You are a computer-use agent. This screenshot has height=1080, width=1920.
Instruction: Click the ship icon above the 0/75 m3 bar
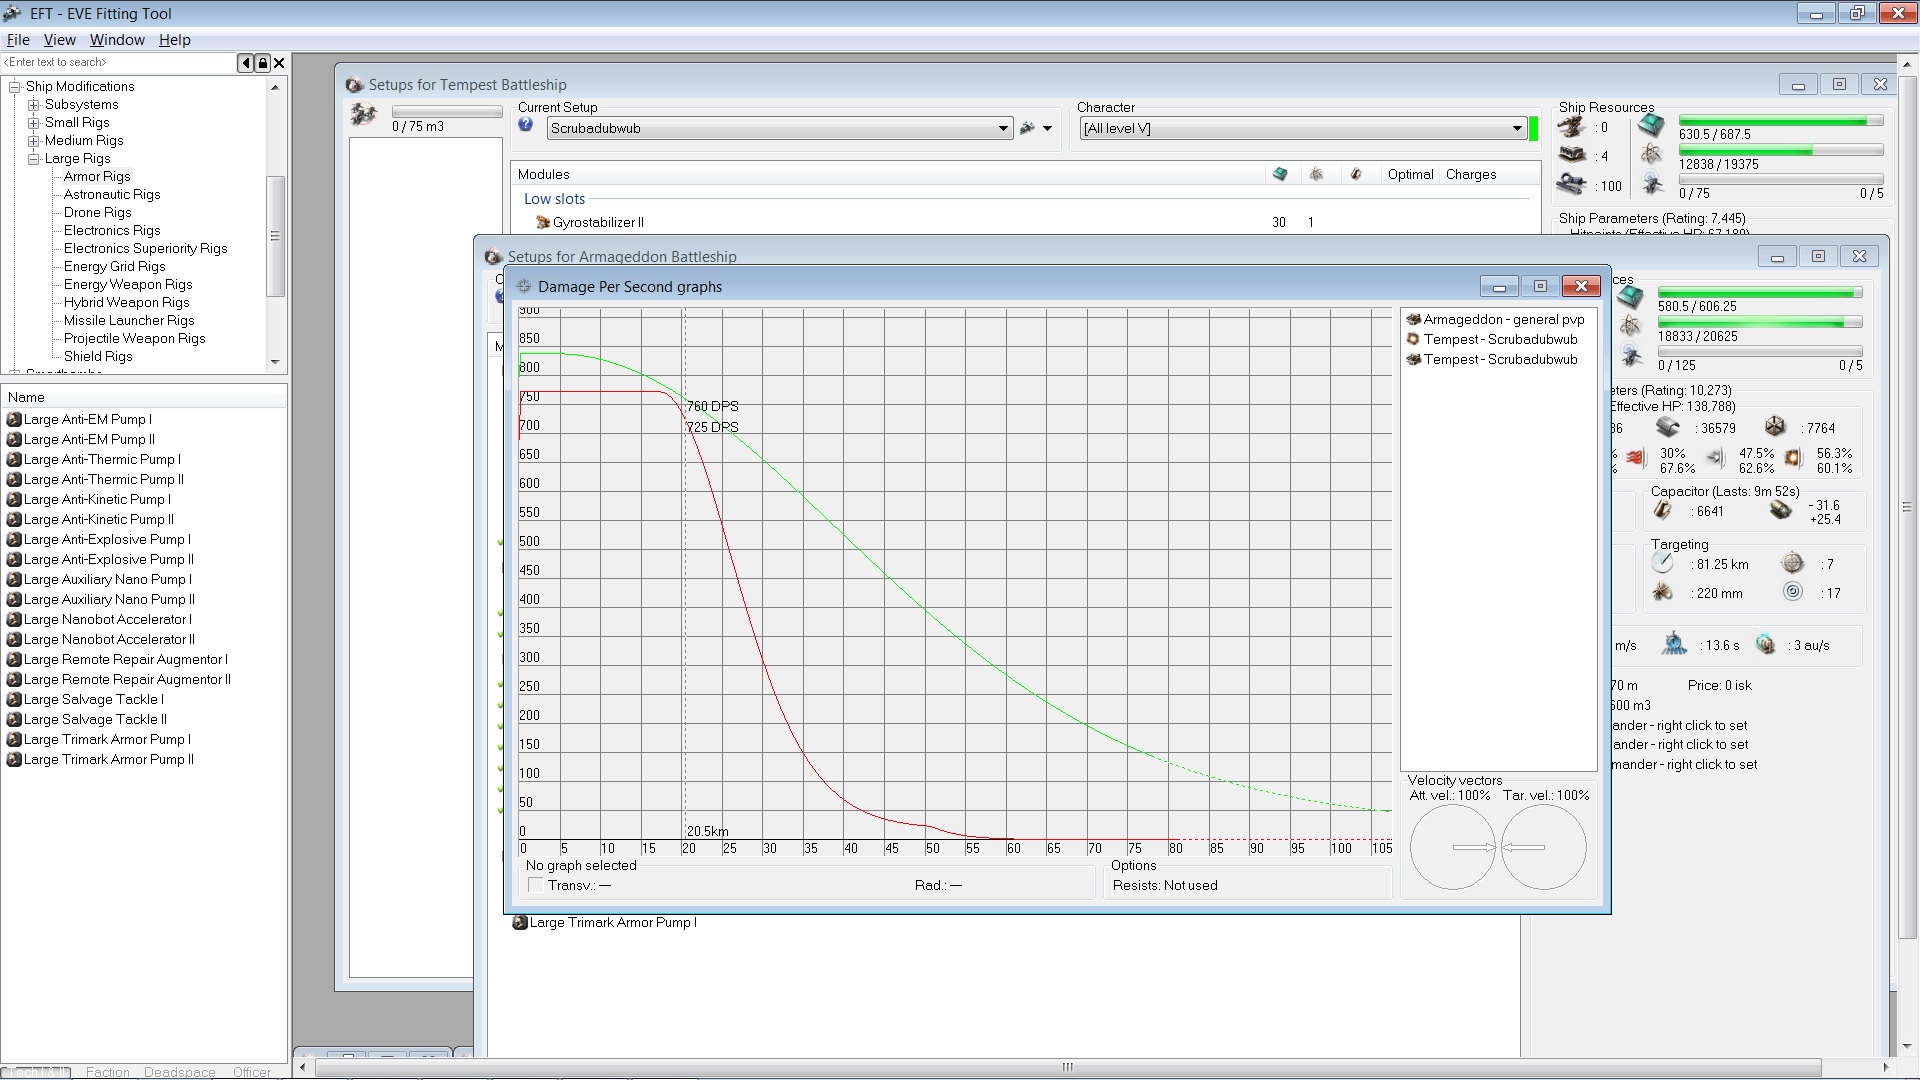[x=364, y=115]
